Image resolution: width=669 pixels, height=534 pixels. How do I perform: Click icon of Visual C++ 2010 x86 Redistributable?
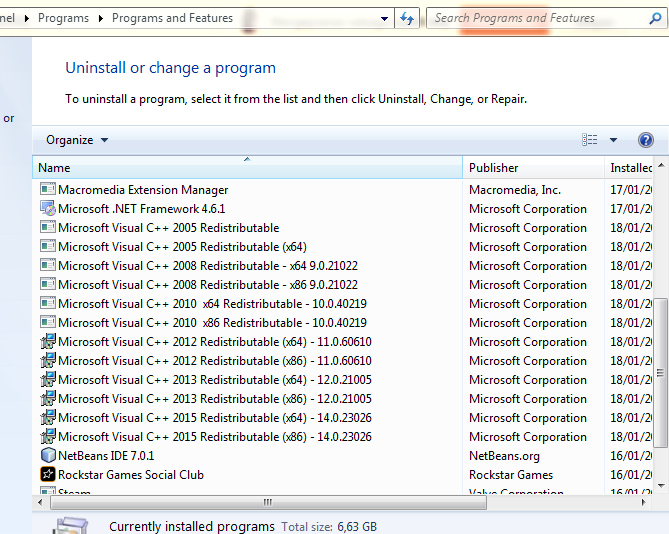click(x=48, y=322)
